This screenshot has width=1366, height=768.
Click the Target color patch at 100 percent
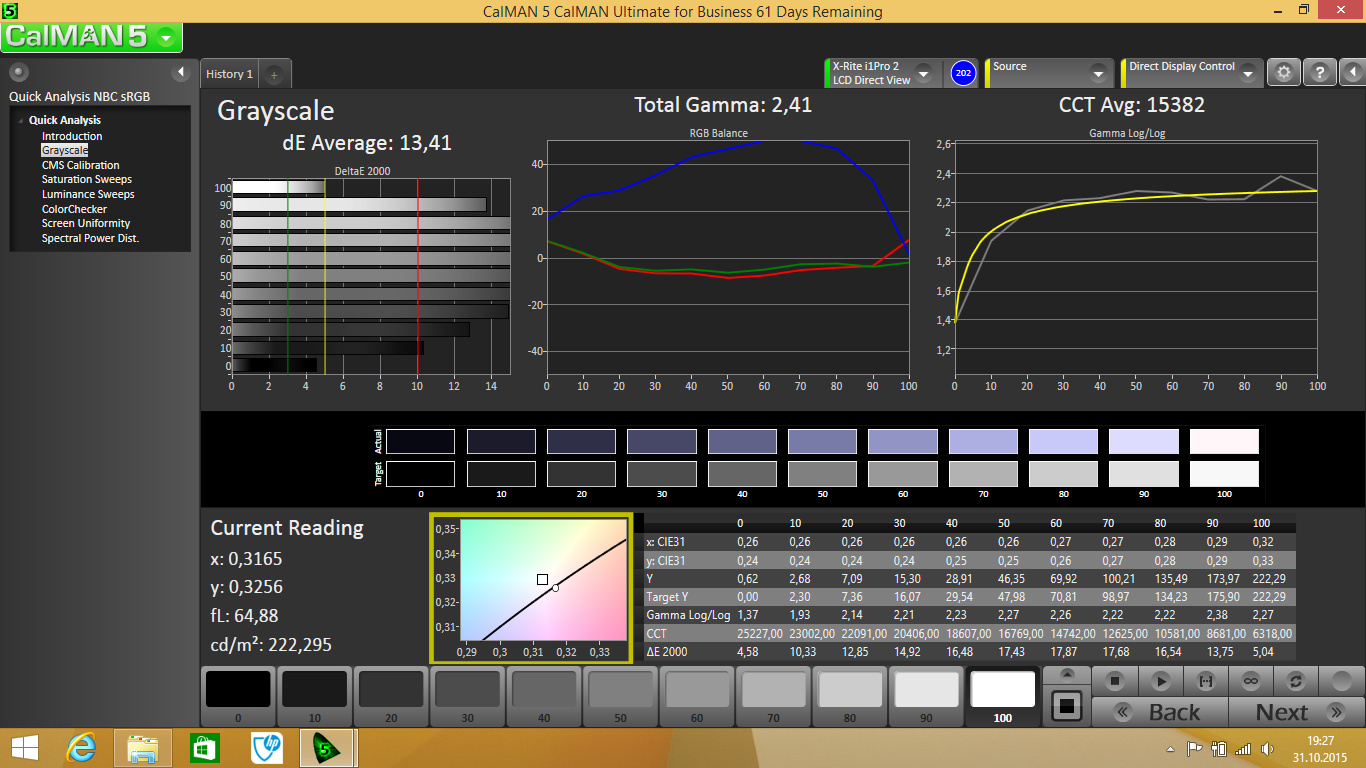pyautogui.click(x=1224, y=473)
